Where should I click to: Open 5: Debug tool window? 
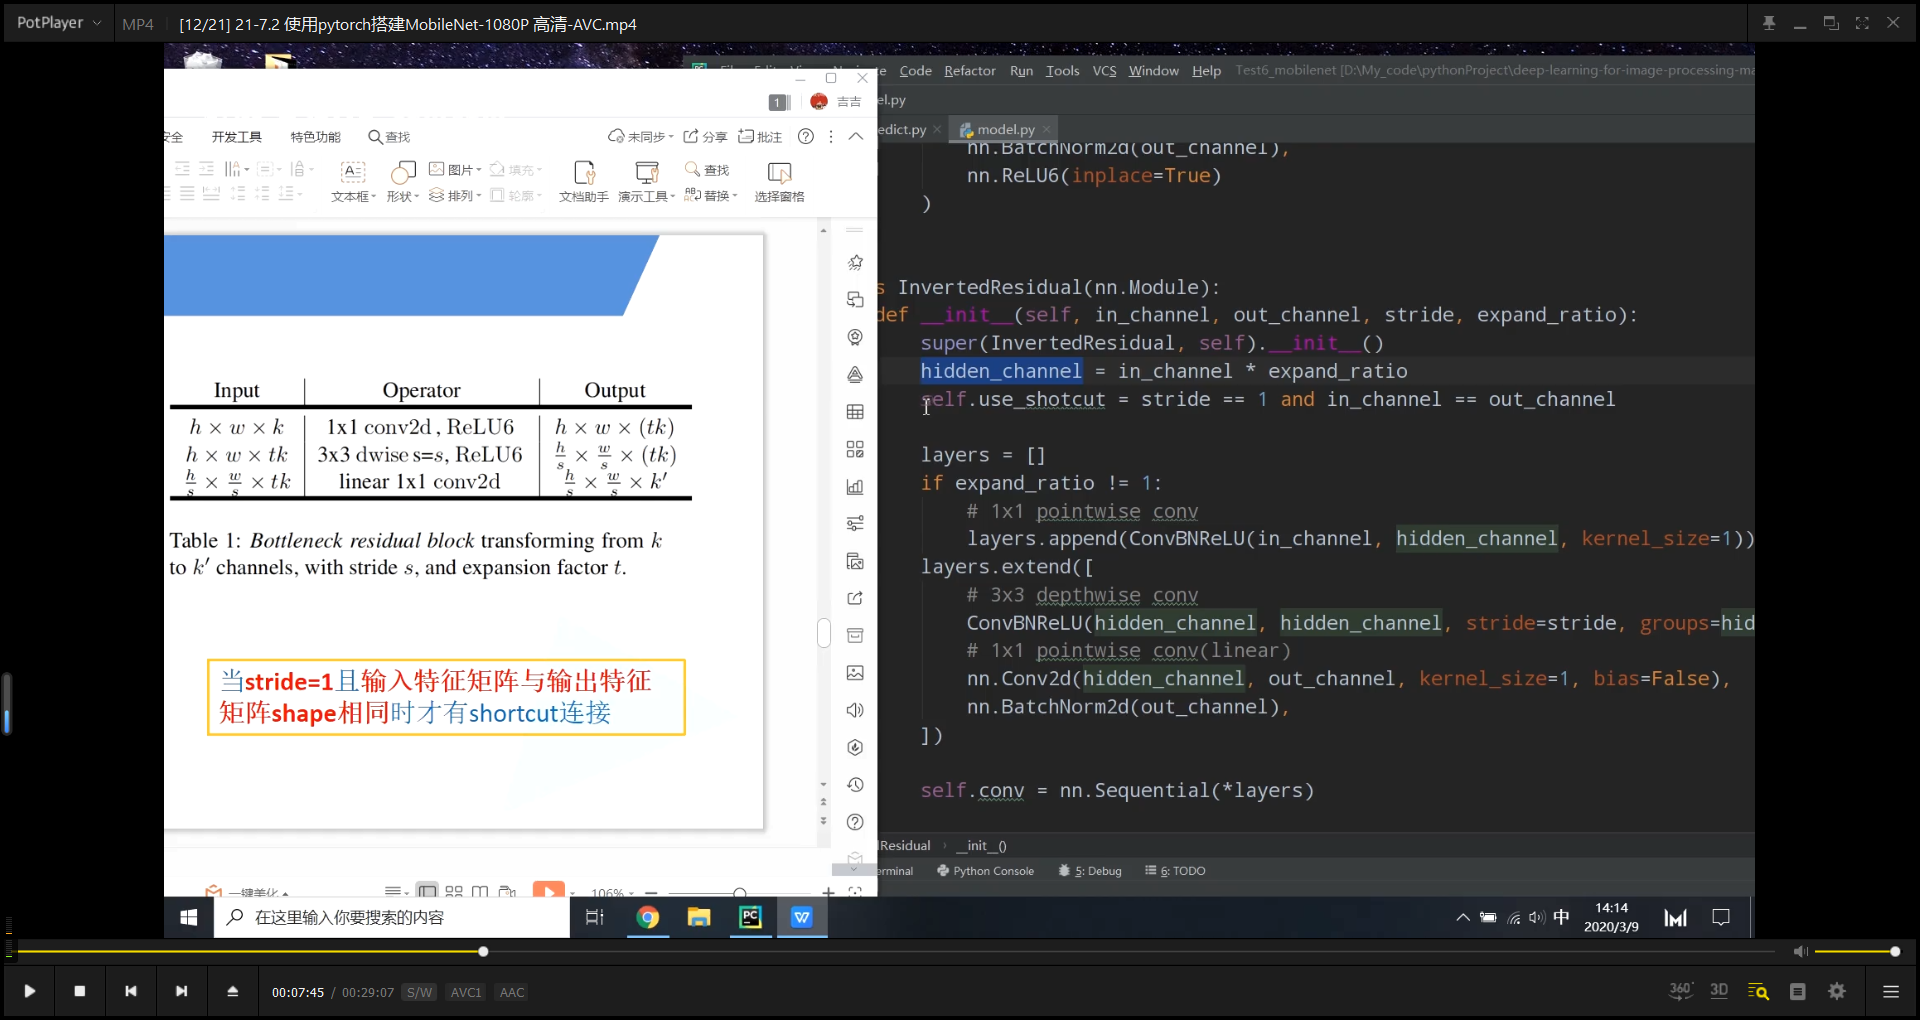click(x=1090, y=871)
